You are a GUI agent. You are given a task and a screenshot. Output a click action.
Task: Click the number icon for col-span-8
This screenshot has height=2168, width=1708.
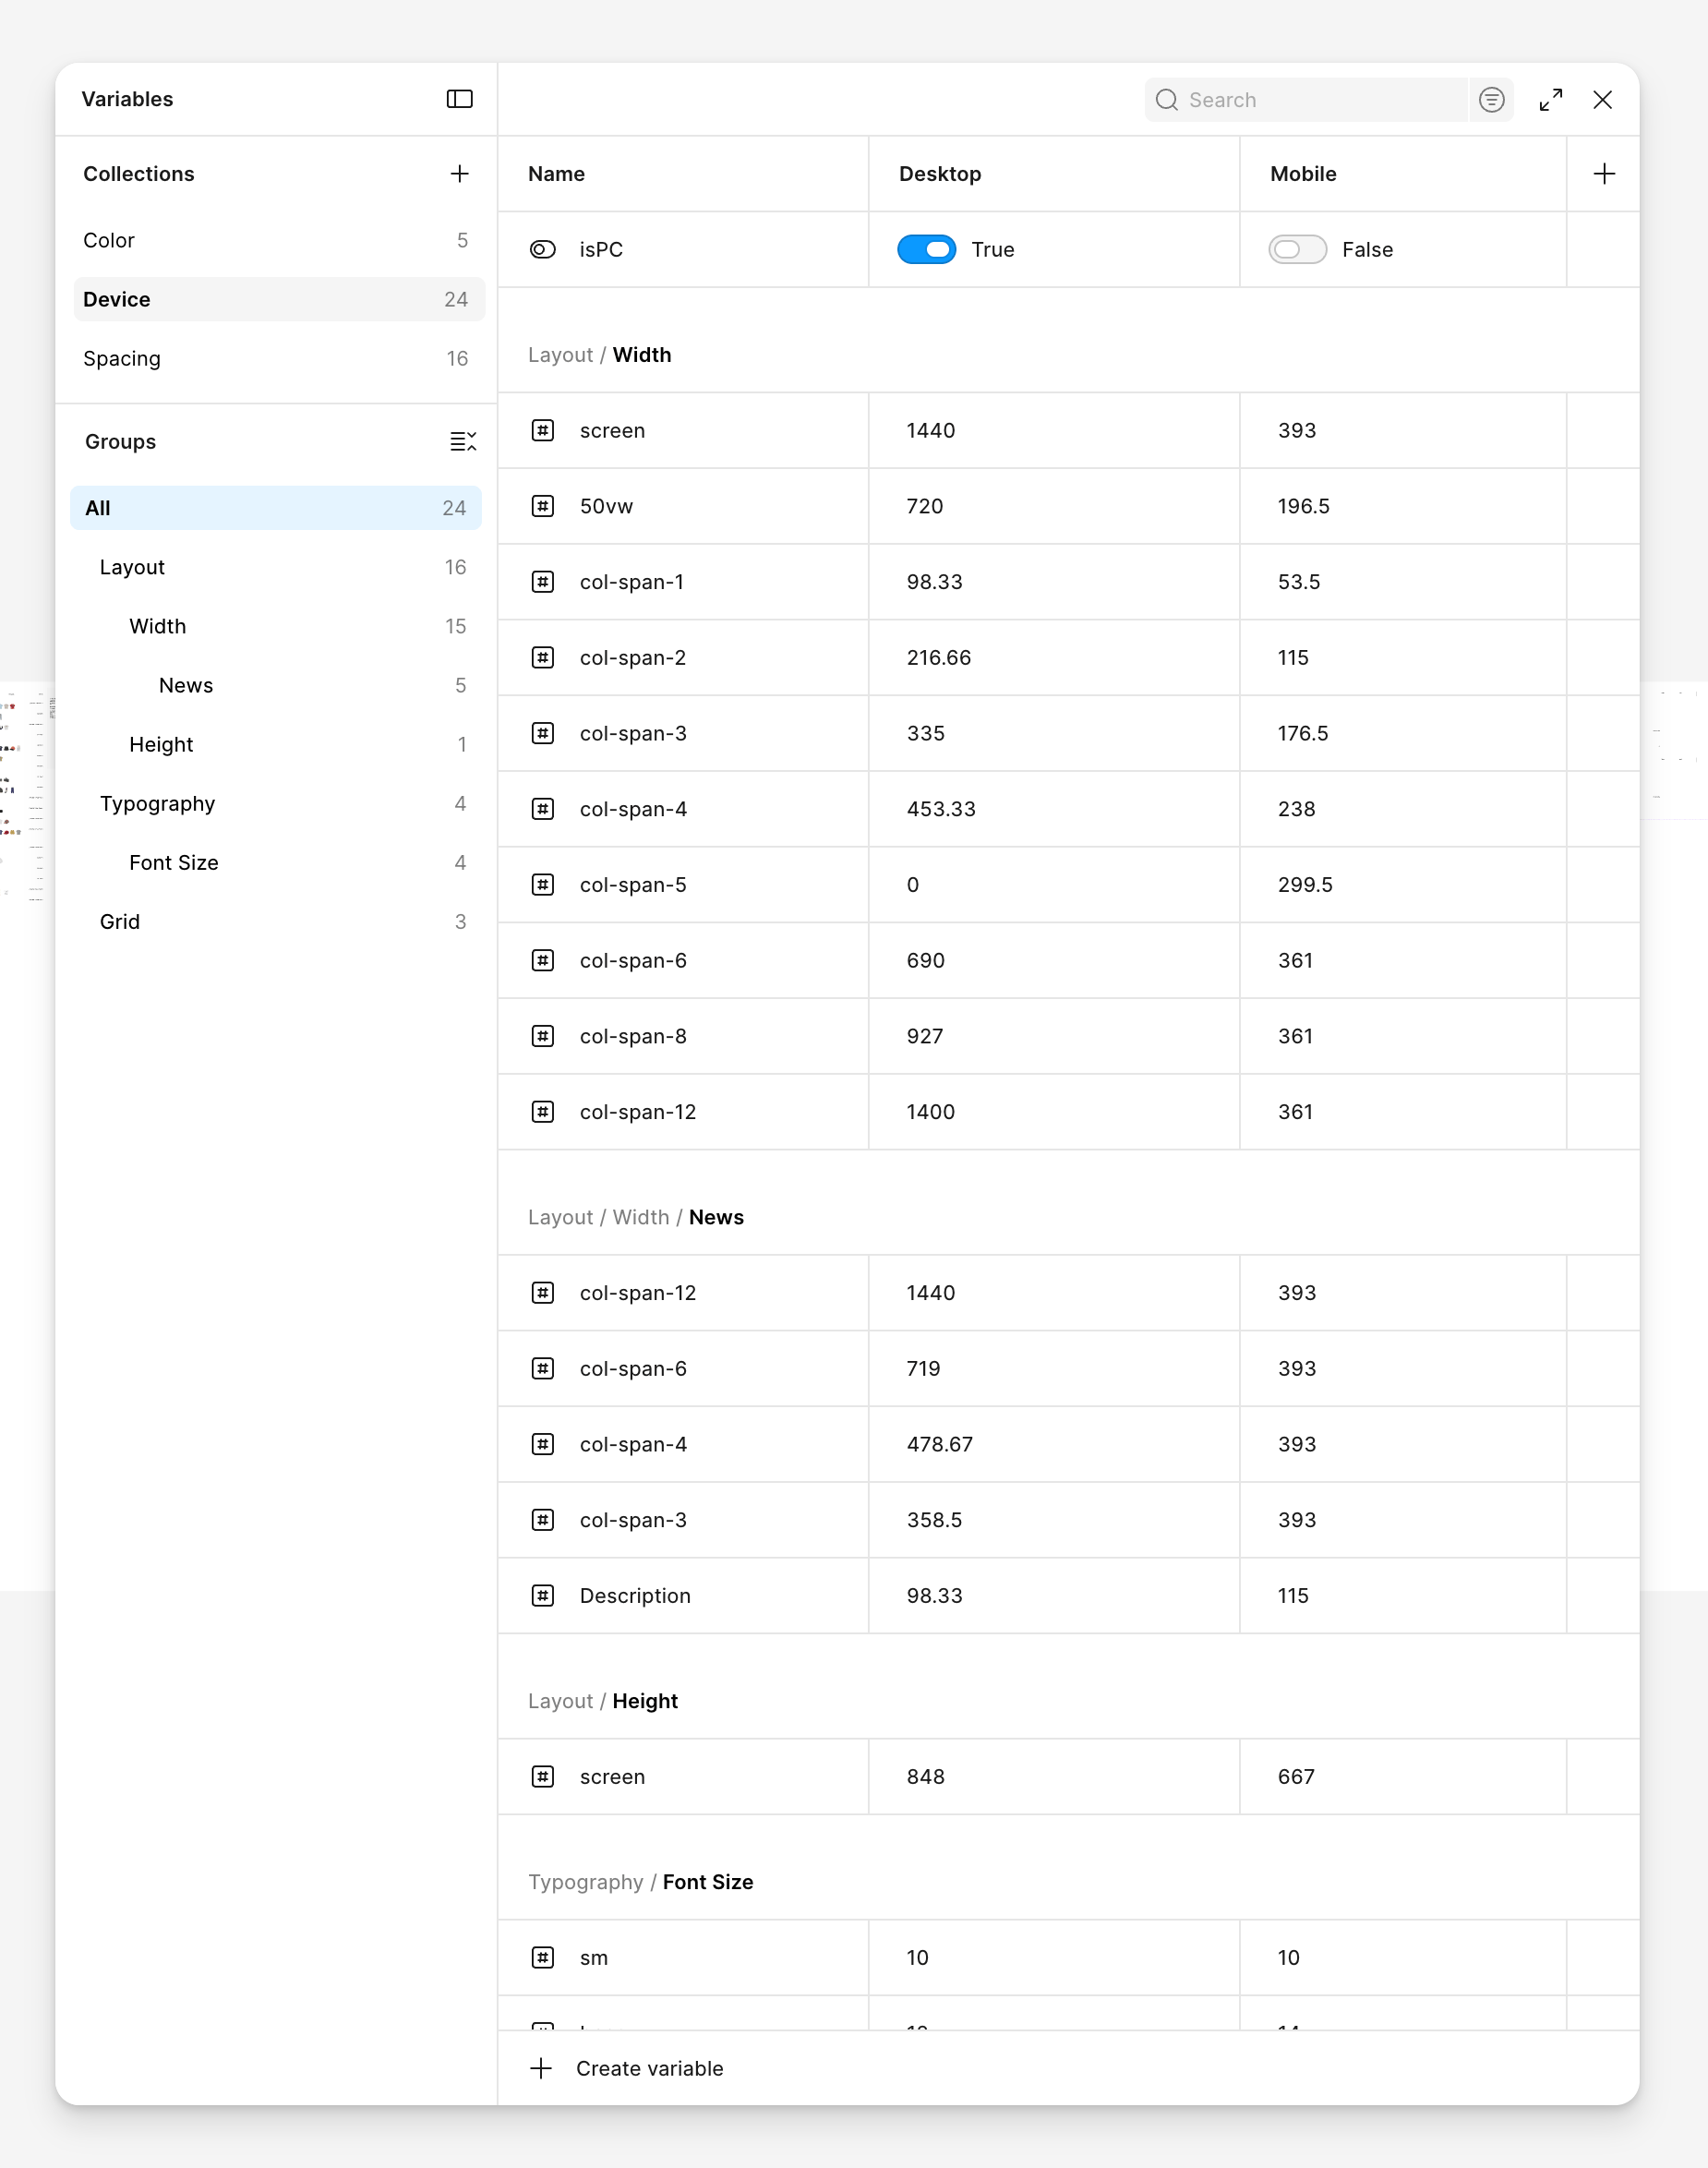click(543, 1036)
